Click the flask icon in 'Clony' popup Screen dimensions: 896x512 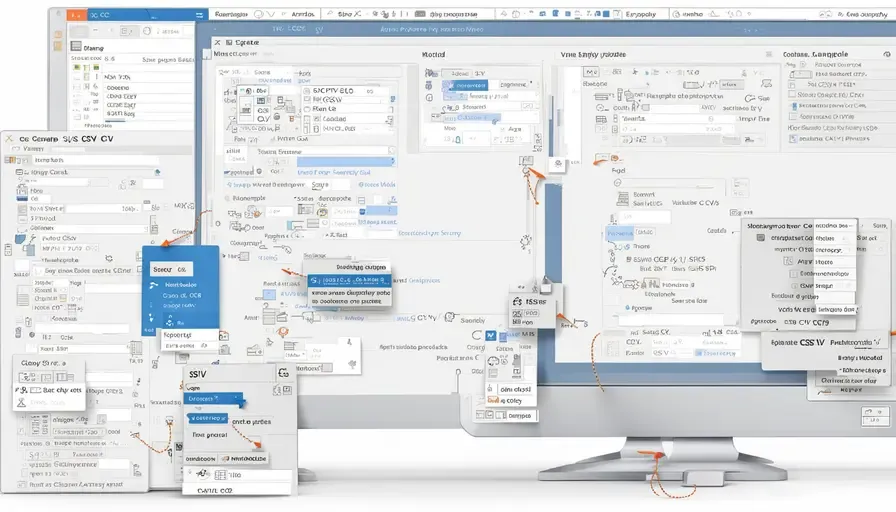tap(21, 403)
